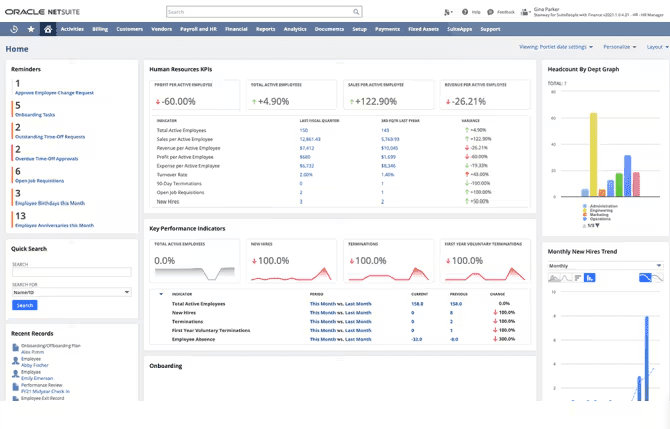Open Approve Employee Change Request reminder
Viewport: 670px width, 429px height.
tap(54, 92)
